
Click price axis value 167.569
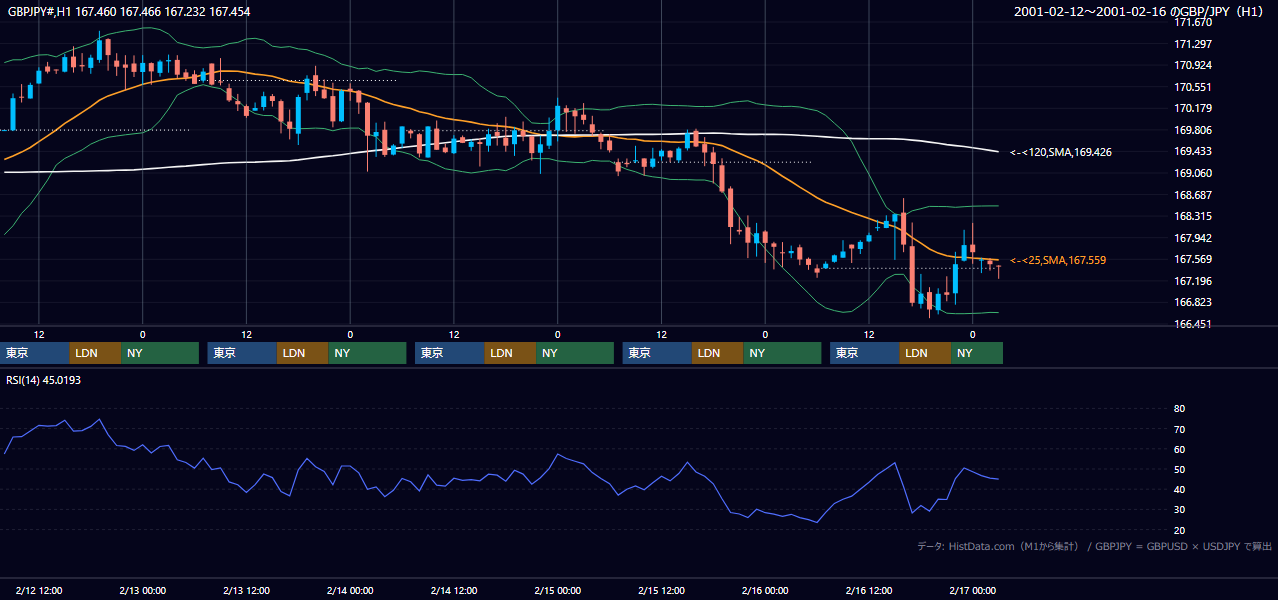pos(1193,259)
